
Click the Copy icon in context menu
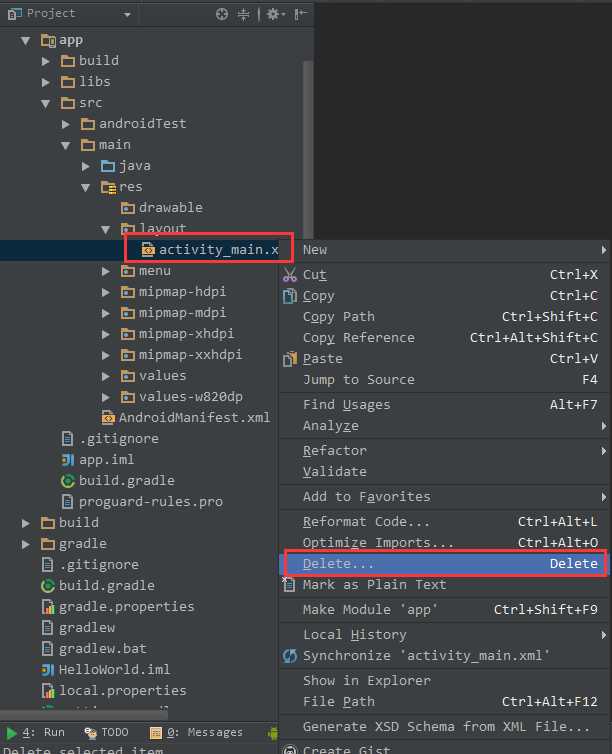tap(289, 296)
